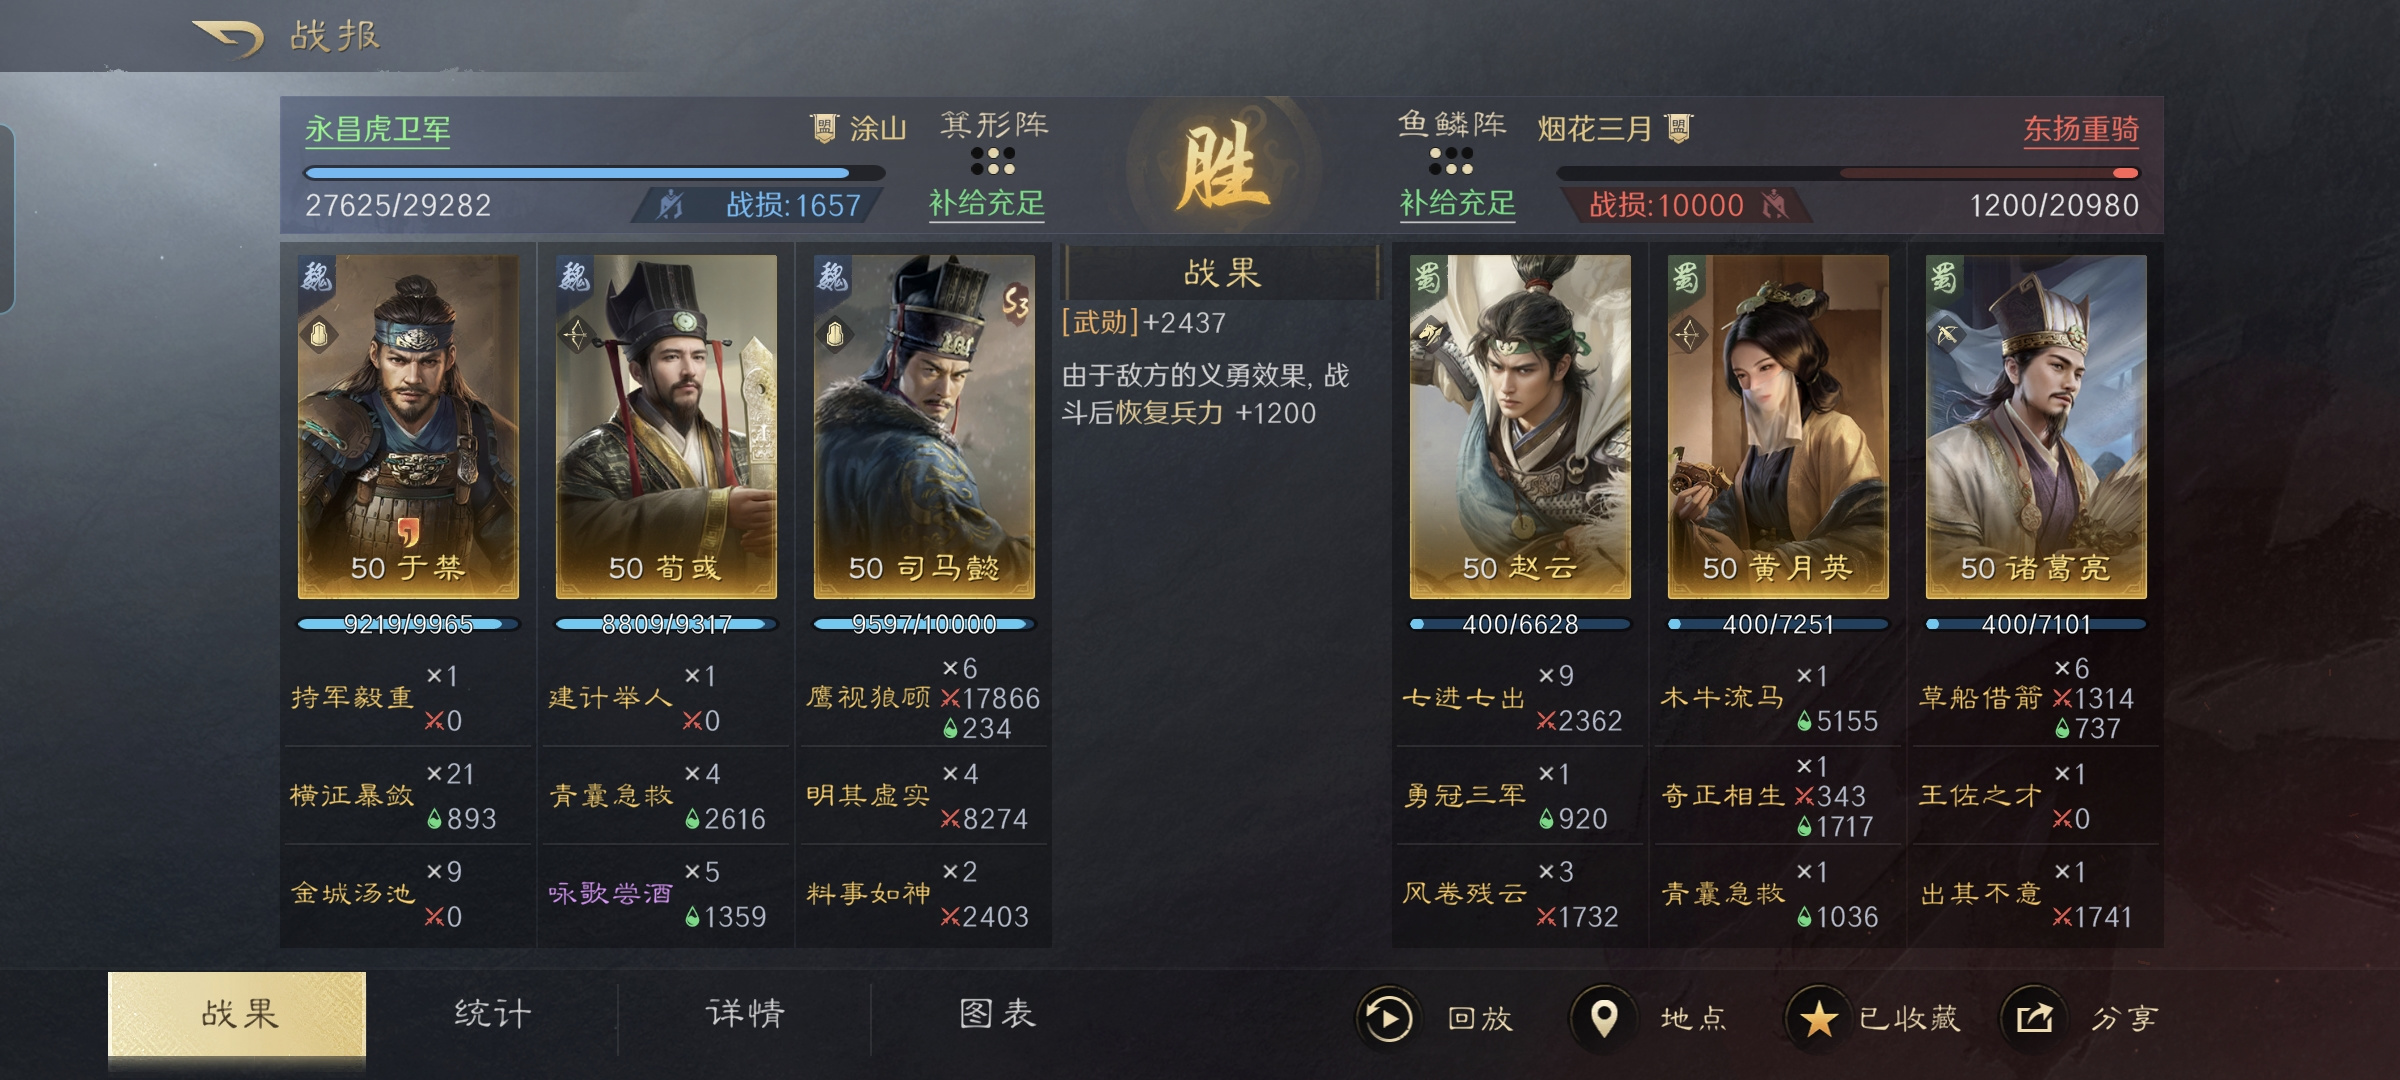Viewport: 2400px width, 1080px height.
Task: Tap the archer icon on 诸葛亮 card
Action: [x=1946, y=334]
